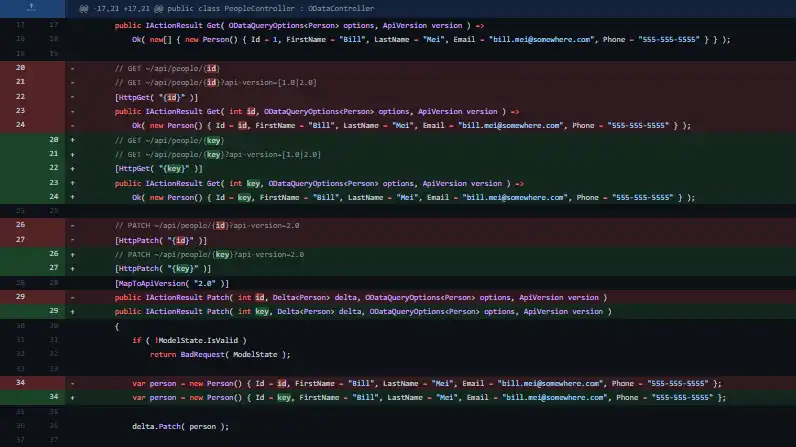Viewport: 796px width, 447px height.
Task: Click removed comment '// GET ~/api/people/{id}' on line 20
Action: [x=167, y=68]
